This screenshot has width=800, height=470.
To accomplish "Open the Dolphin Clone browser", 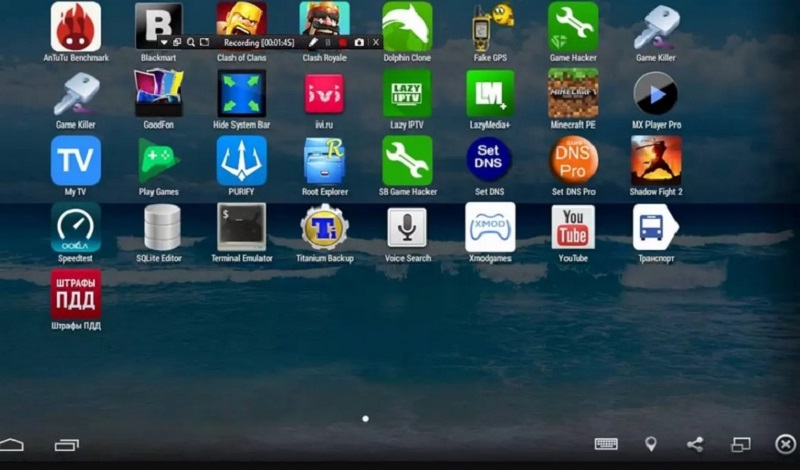I will pos(407,27).
